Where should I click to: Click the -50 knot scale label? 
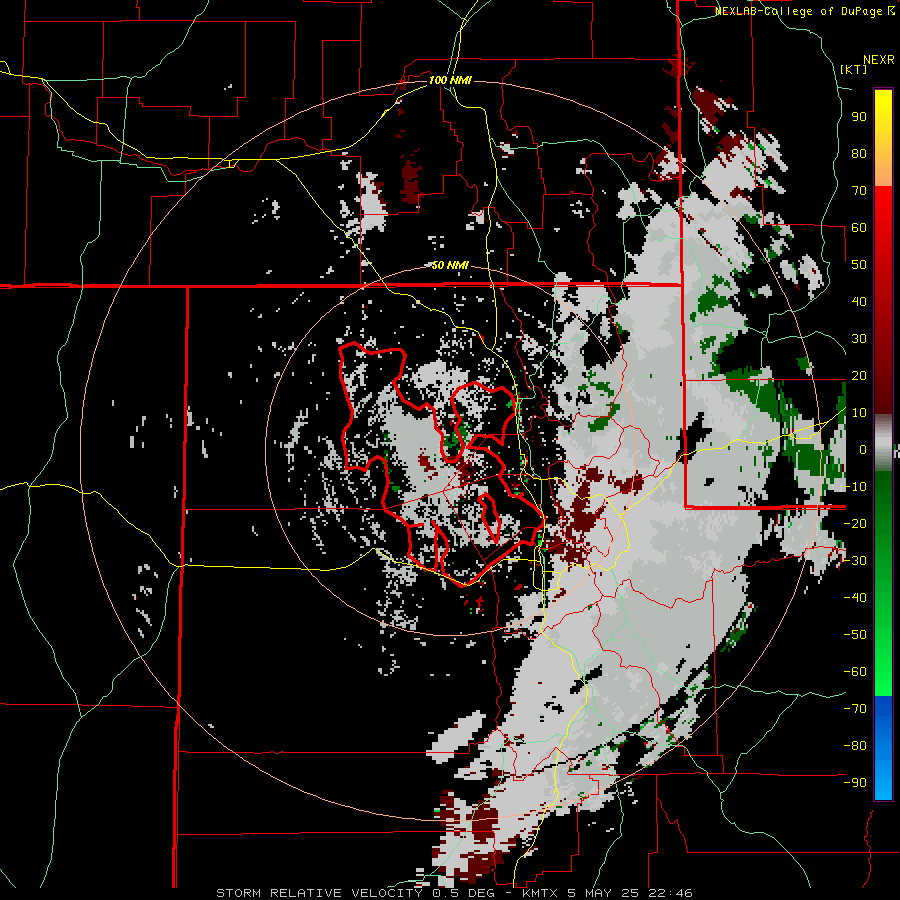point(855,634)
